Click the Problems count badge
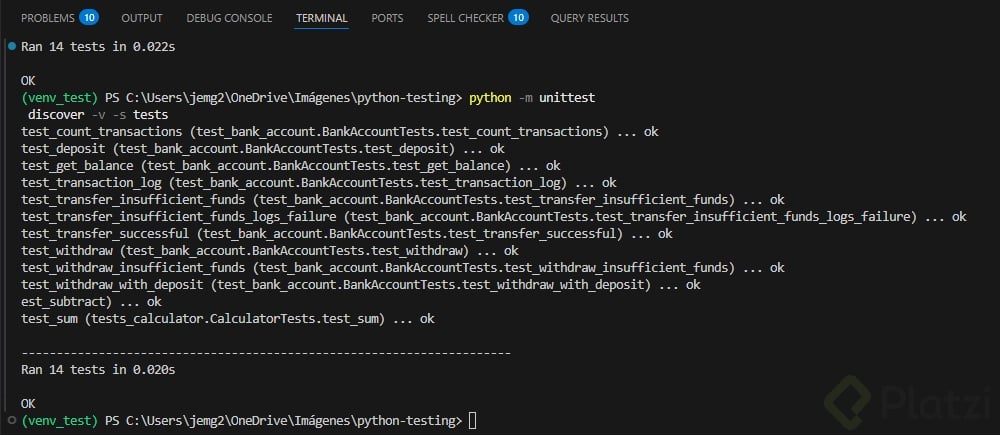 pos(88,18)
